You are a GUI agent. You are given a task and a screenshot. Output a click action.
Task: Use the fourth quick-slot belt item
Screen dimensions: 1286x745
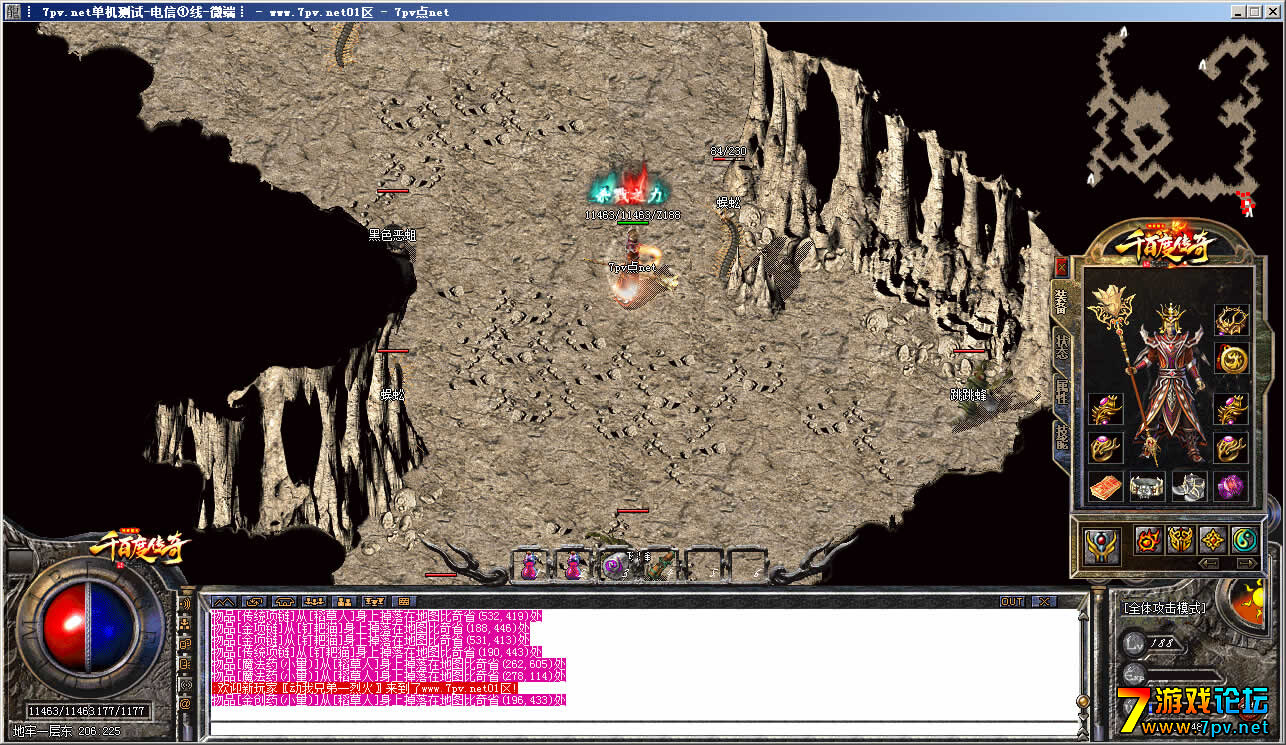658,566
